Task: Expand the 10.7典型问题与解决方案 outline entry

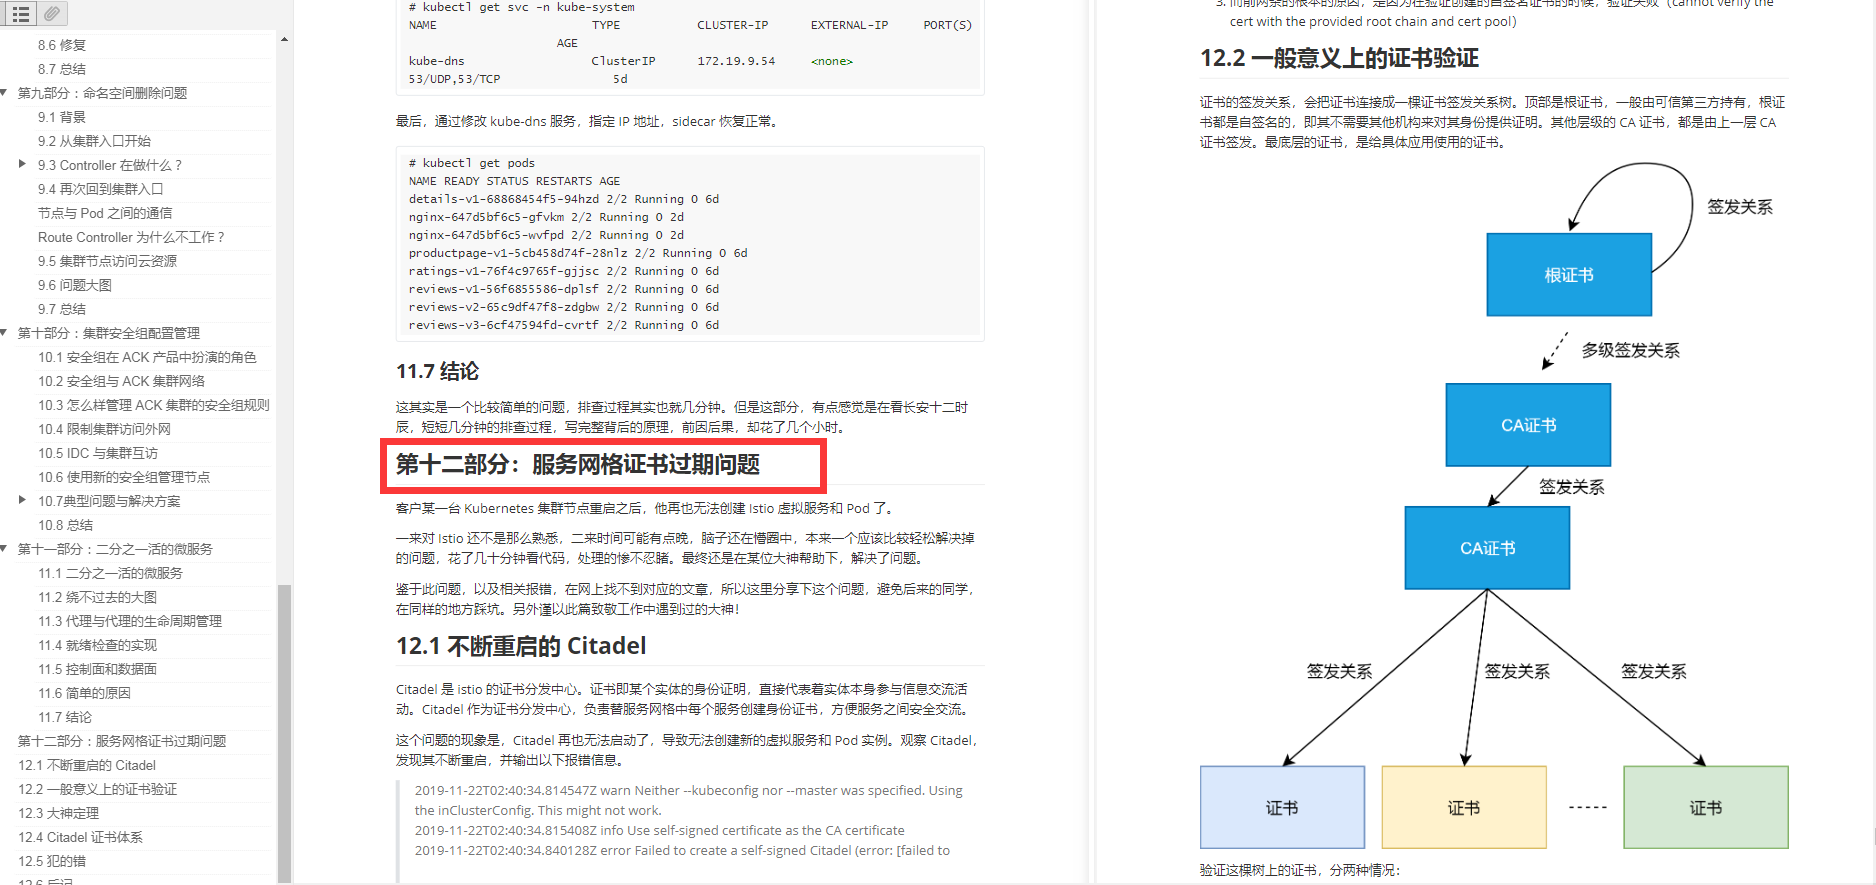Action: tap(23, 500)
